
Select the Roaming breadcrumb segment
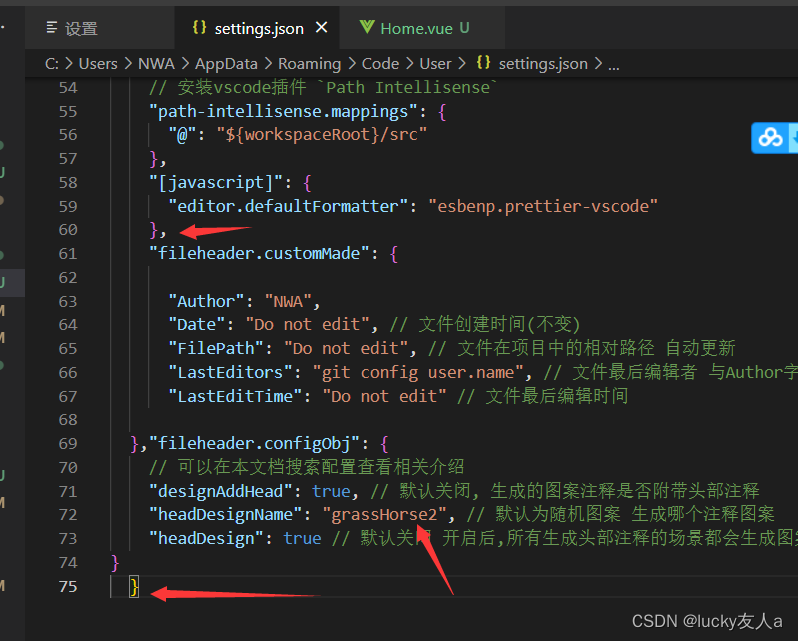pos(309,64)
